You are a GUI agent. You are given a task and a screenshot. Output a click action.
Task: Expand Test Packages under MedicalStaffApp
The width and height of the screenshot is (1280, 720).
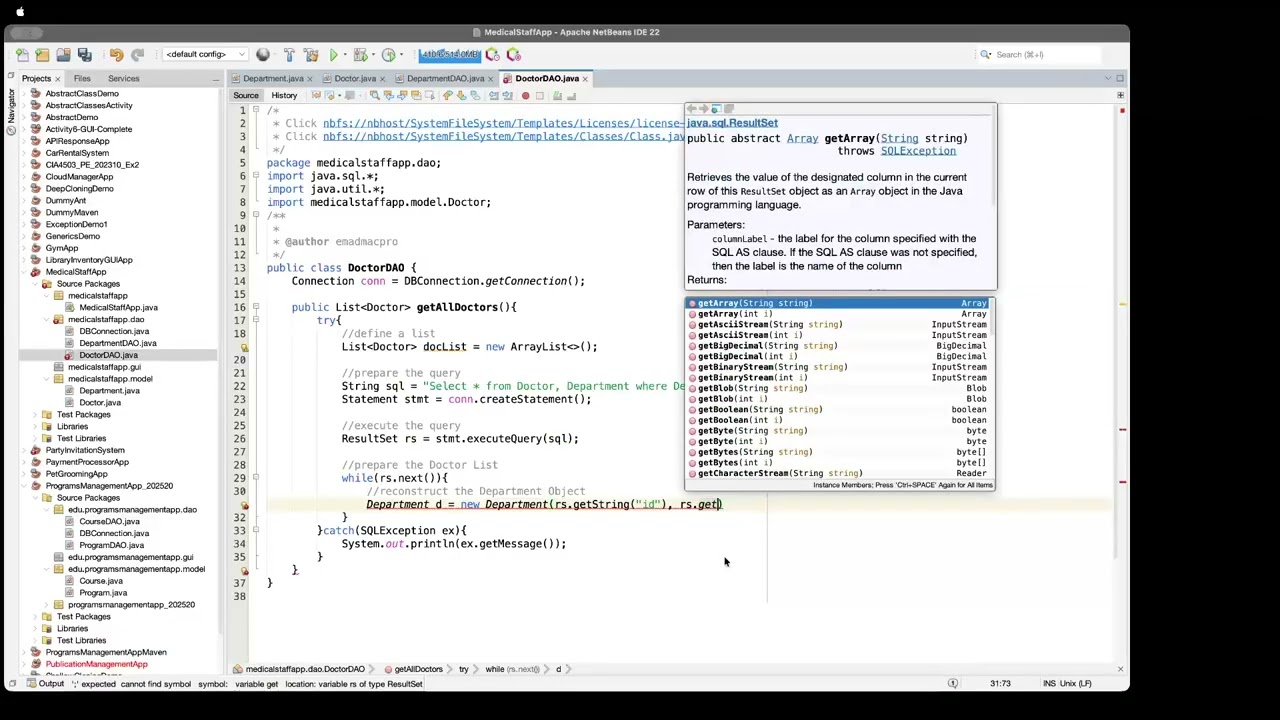[x=34, y=414]
